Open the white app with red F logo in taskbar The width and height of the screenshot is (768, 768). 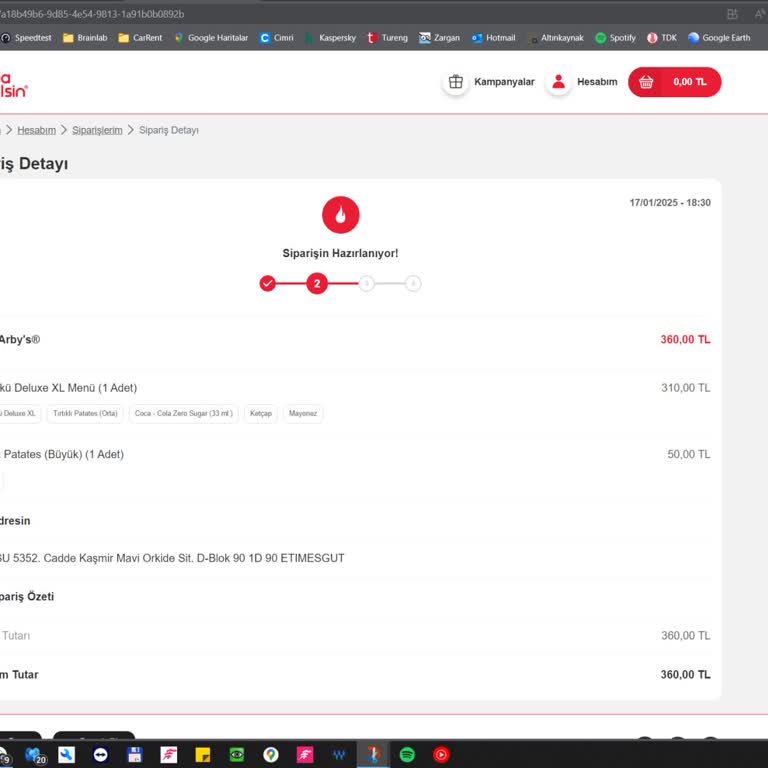(x=168, y=755)
